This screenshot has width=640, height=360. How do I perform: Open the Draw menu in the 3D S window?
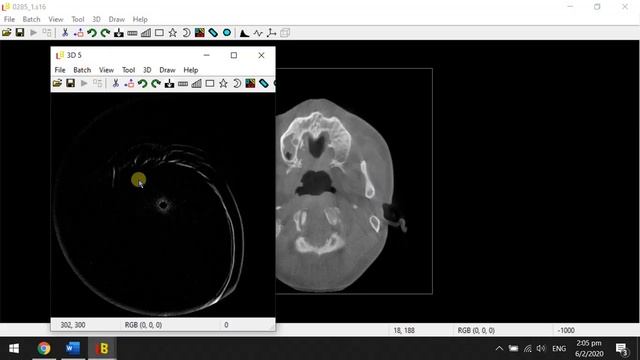pyautogui.click(x=167, y=70)
